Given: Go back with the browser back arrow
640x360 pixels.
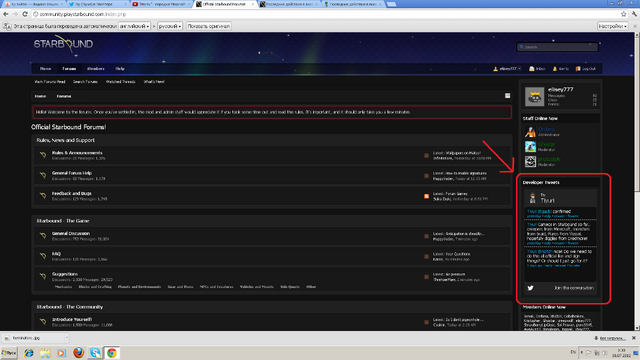Looking at the screenshot, I should 6,14.
